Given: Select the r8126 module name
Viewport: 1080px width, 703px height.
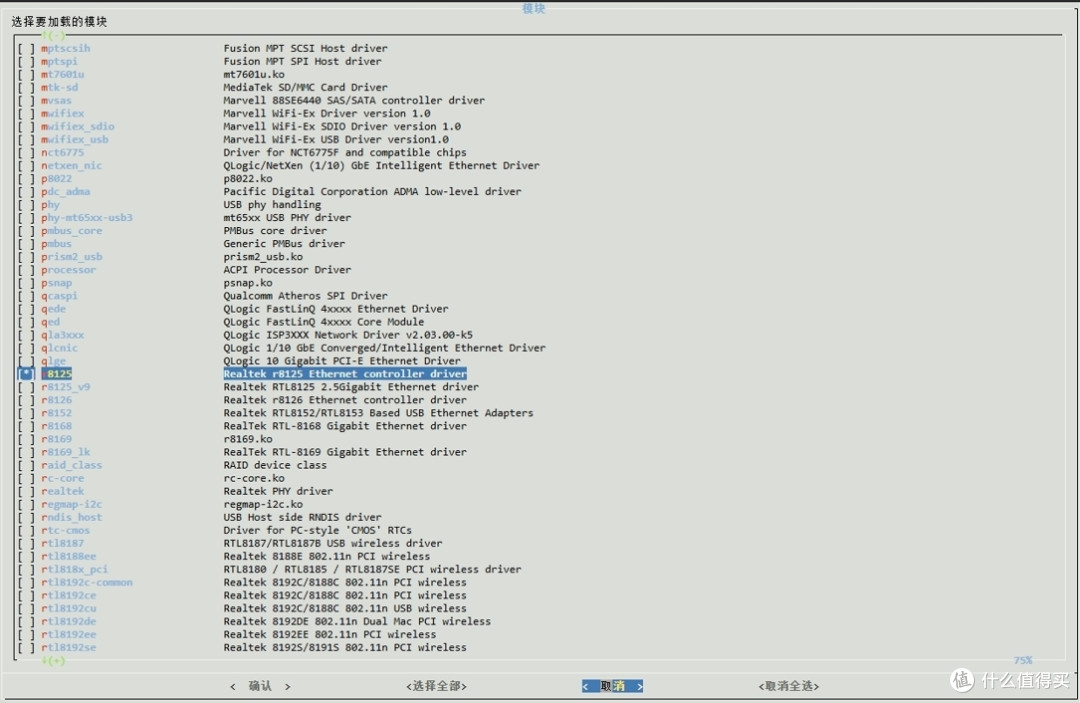Looking at the screenshot, I should point(56,400).
